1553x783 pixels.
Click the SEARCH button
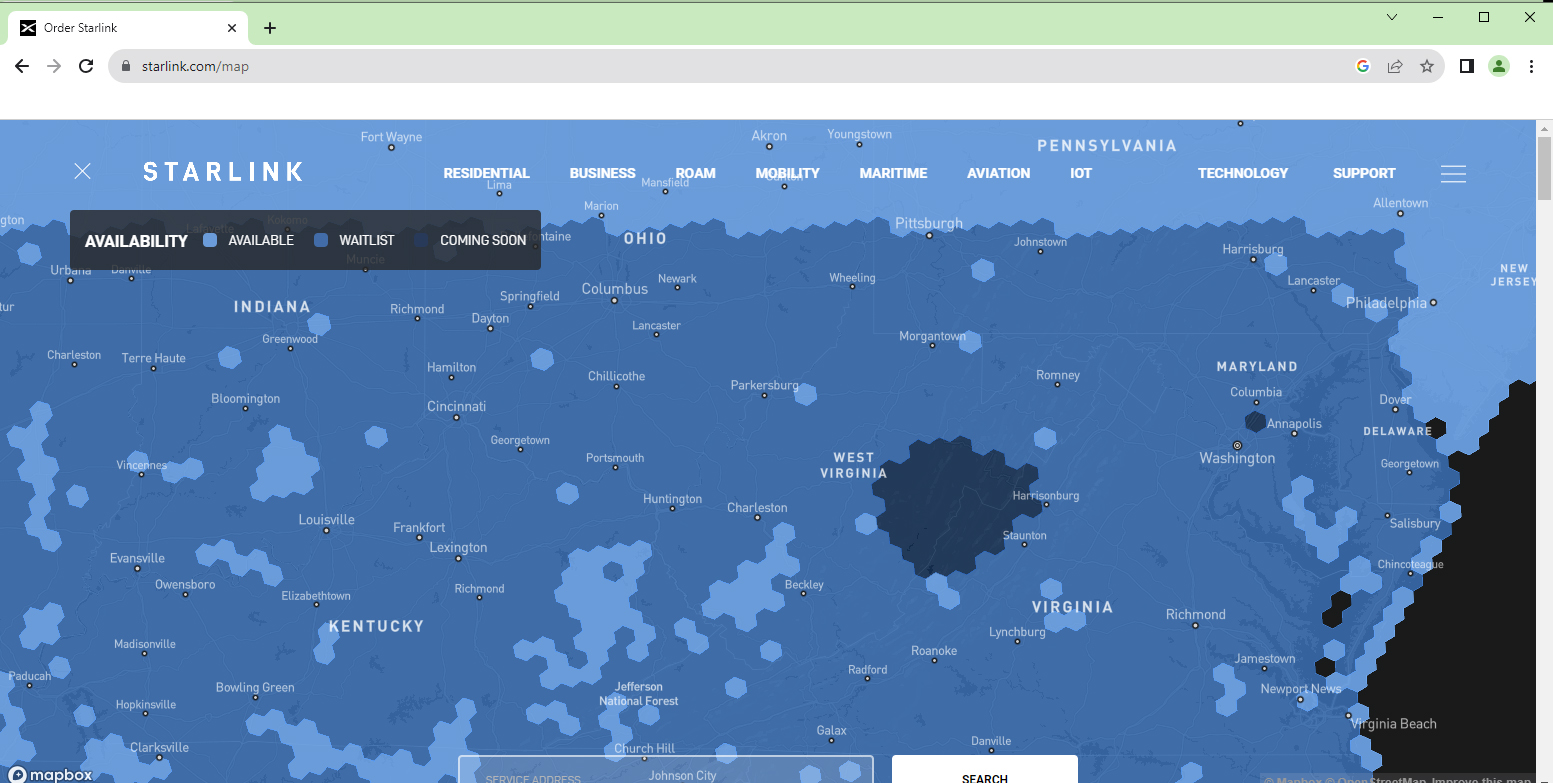coord(985,769)
